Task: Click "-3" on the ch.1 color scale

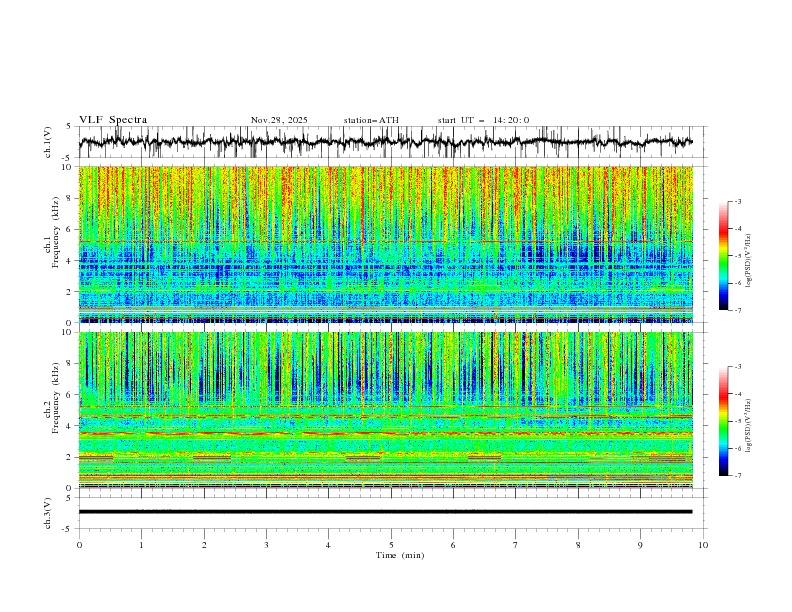Action: point(738,201)
